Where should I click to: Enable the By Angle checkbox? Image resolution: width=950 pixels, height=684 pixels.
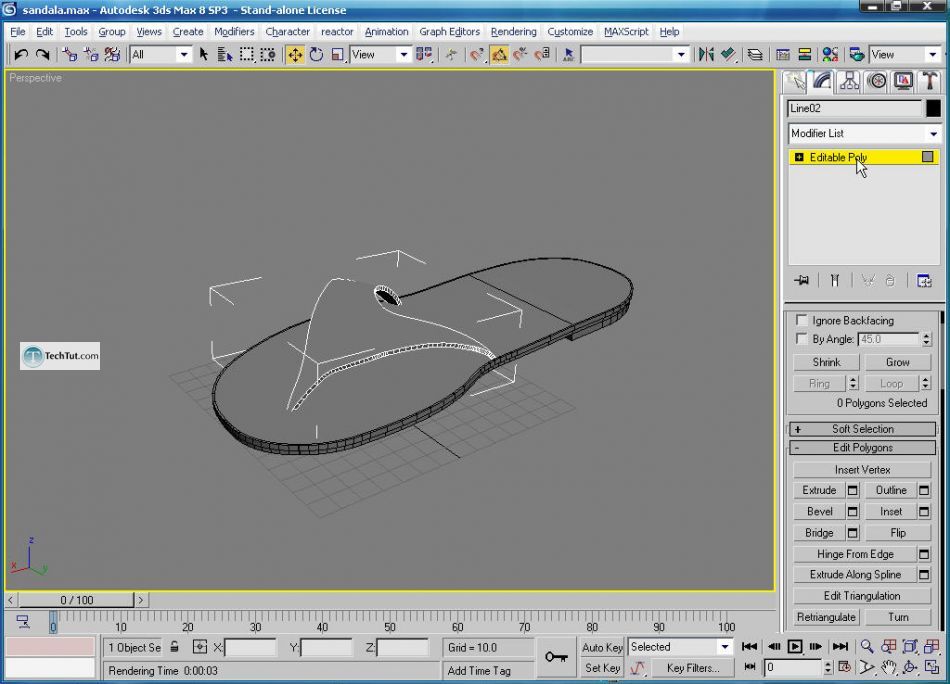click(x=802, y=339)
